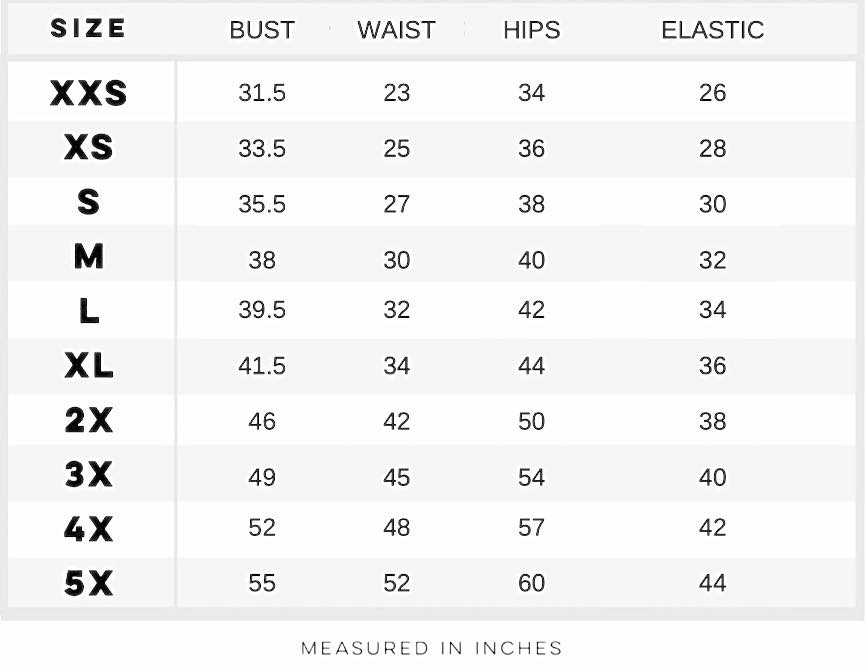Select waist value 27 in S row
The width and height of the screenshot is (865, 668).
pyautogui.click(x=397, y=204)
